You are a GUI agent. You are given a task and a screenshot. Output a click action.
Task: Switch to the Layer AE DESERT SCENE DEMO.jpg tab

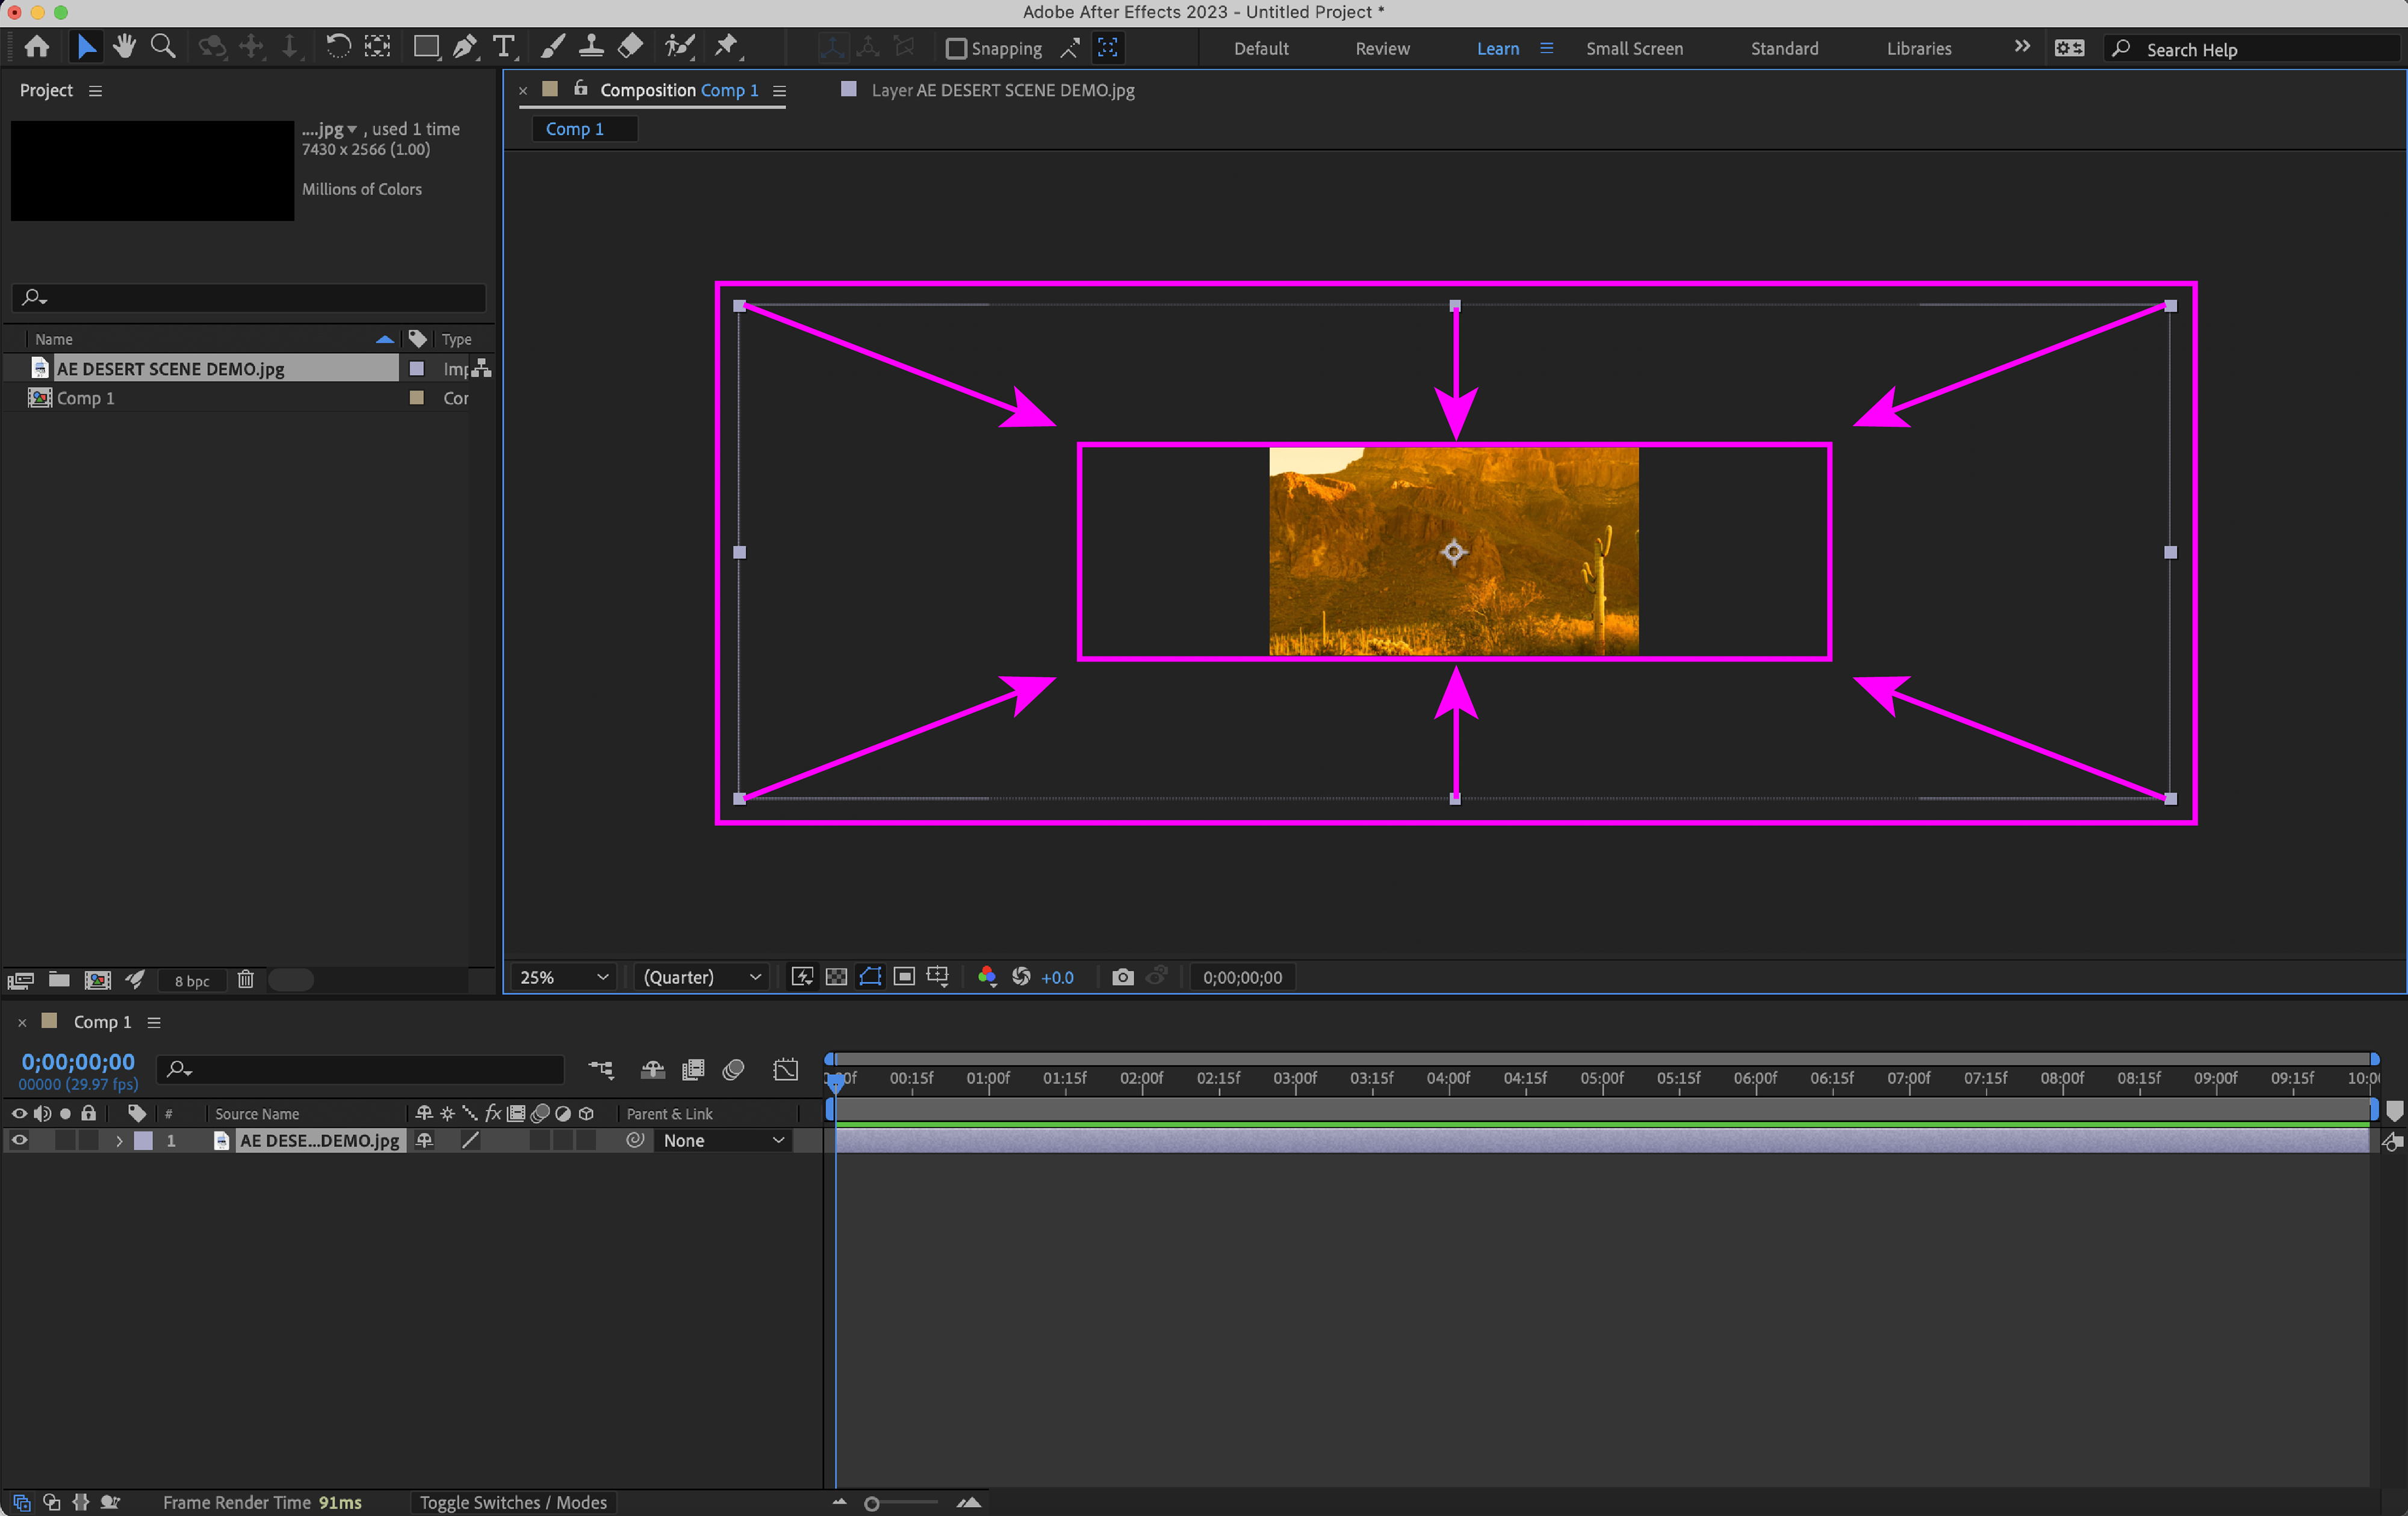pos(1001,90)
